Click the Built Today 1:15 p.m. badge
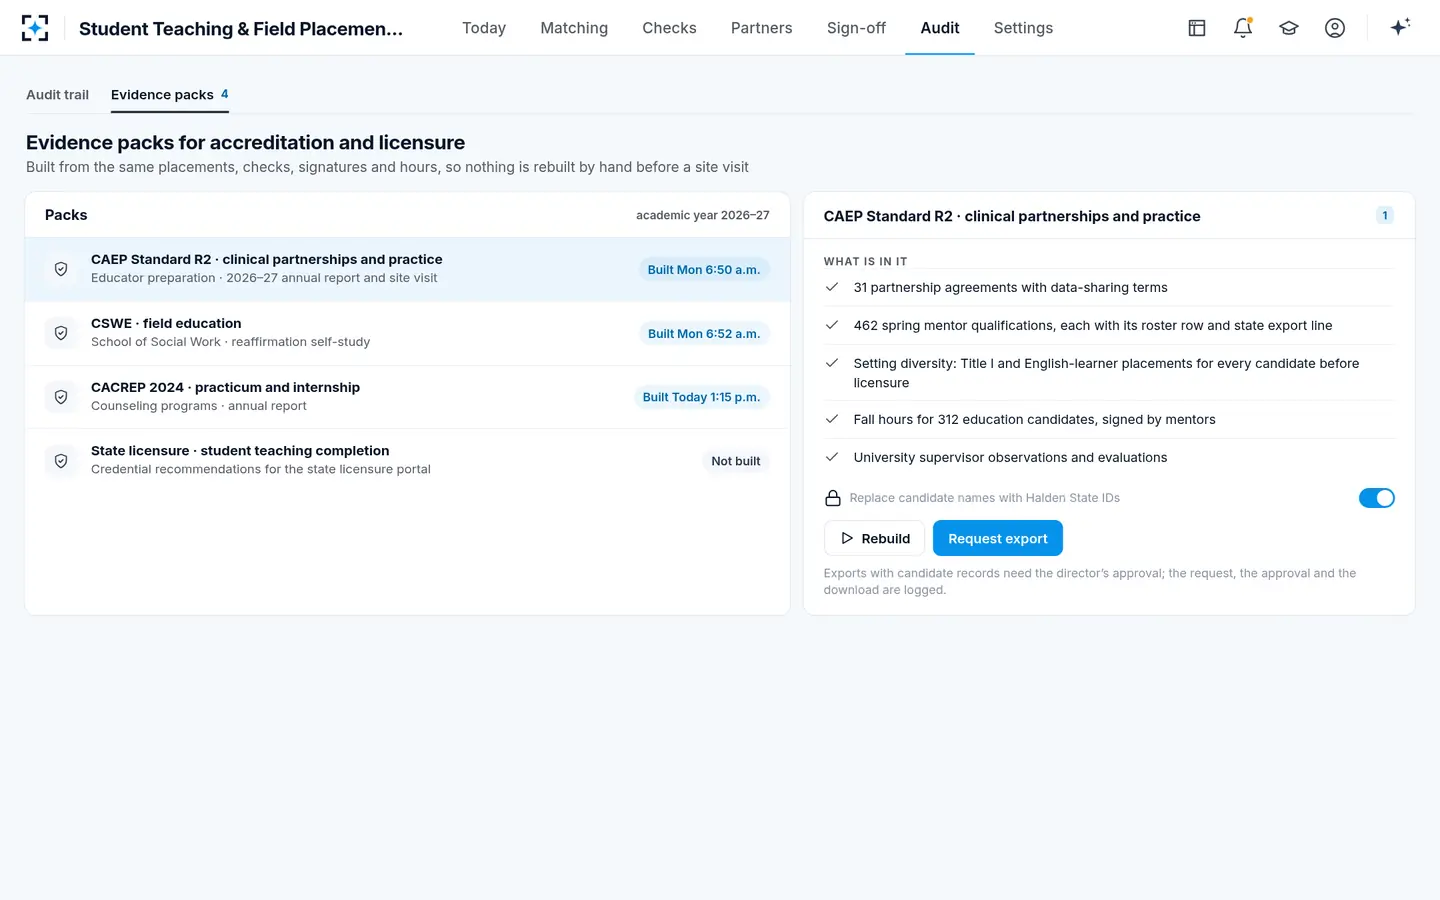The height and width of the screenshot is (900, 1440). coord(701,397)
